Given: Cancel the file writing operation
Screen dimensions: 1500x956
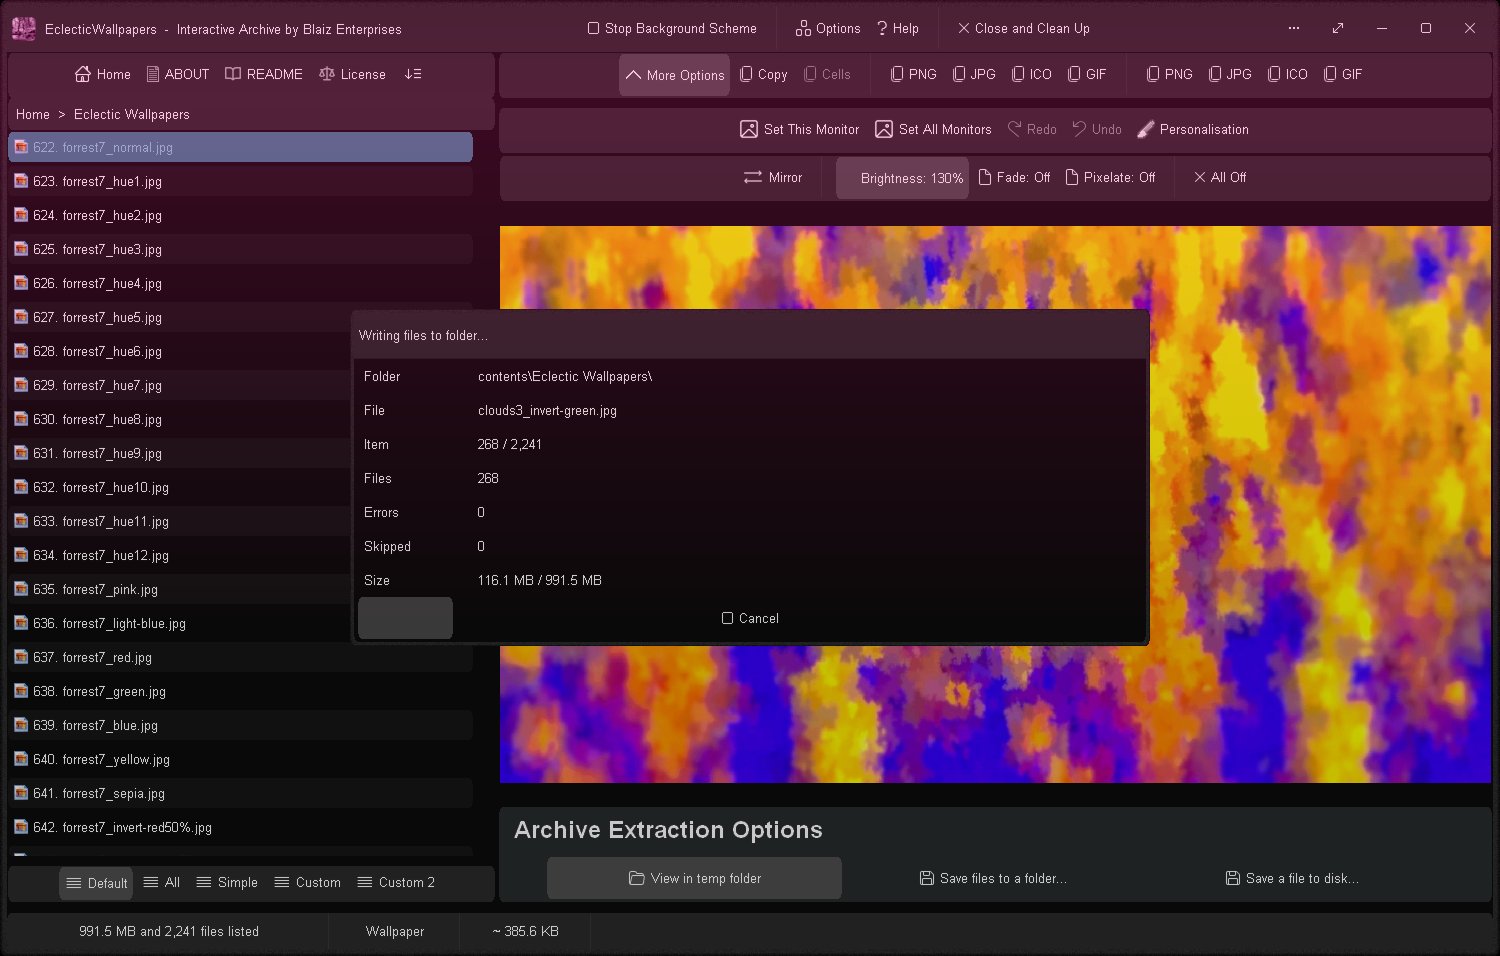Looking at the screenshot, I should [x=750, y=619].
